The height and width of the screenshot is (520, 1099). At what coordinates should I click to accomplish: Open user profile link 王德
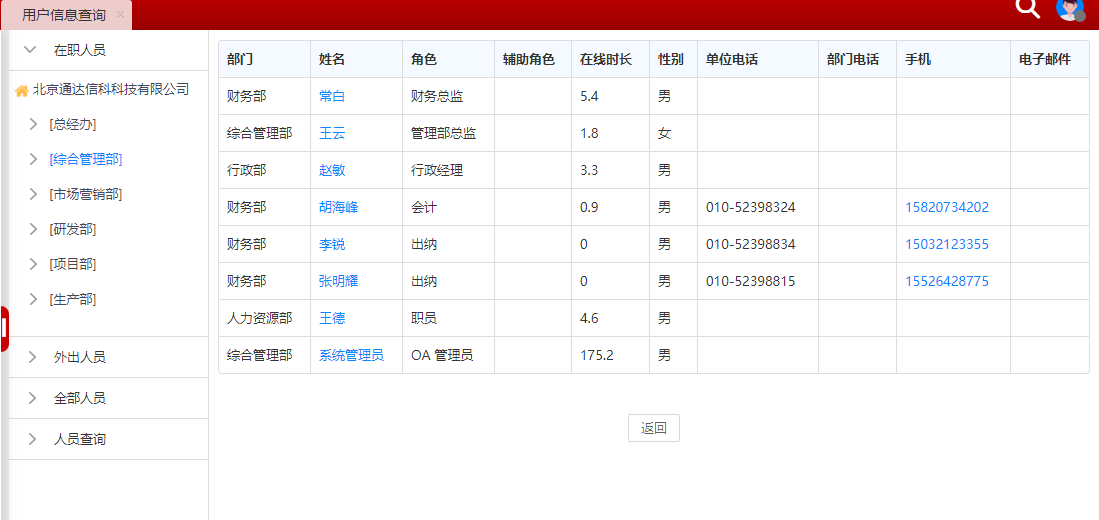[x=332, y=319]
